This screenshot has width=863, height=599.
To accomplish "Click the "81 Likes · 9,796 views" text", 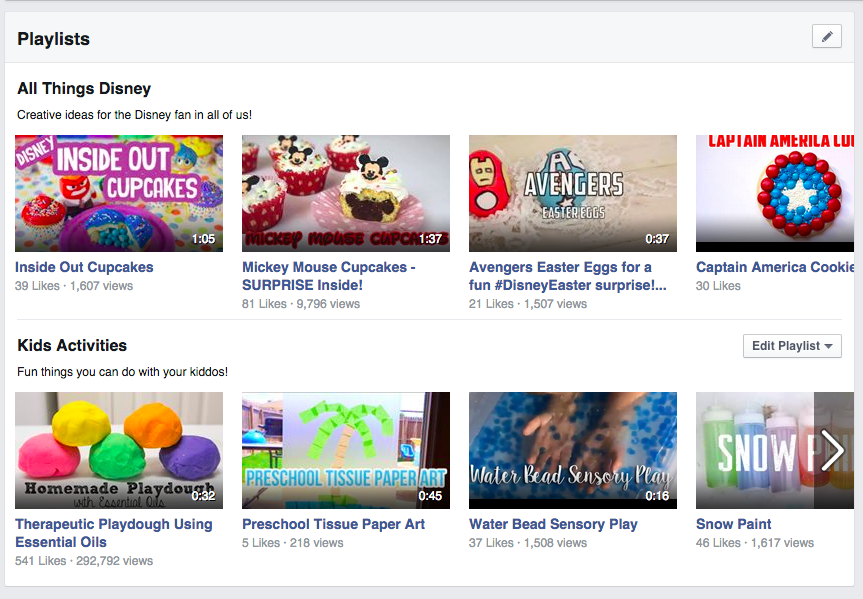I will coord(301,304).
